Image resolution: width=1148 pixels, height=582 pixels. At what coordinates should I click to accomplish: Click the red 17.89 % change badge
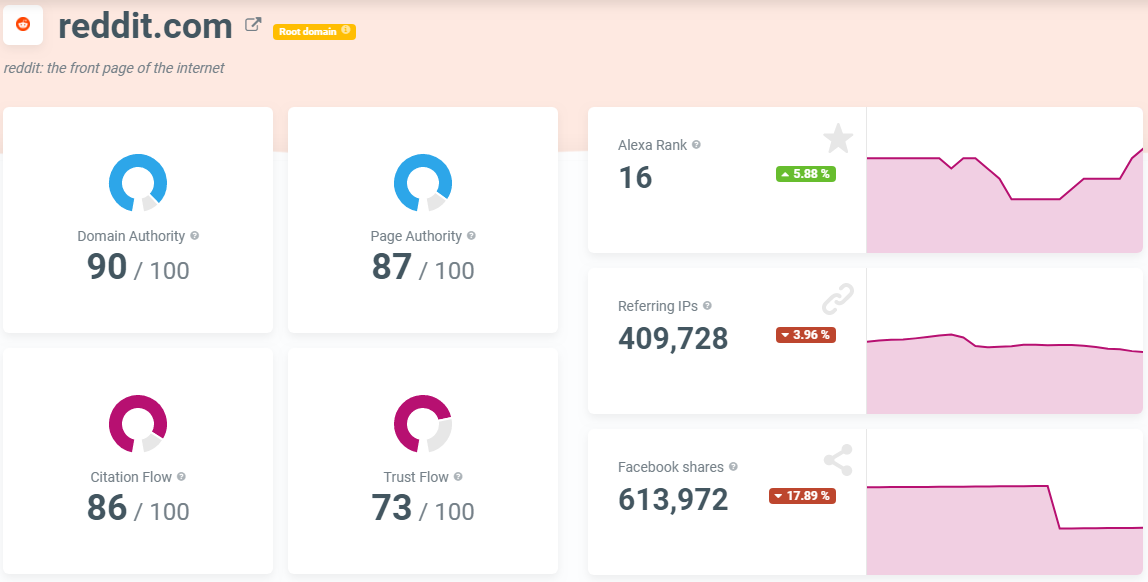pos(802,496)
